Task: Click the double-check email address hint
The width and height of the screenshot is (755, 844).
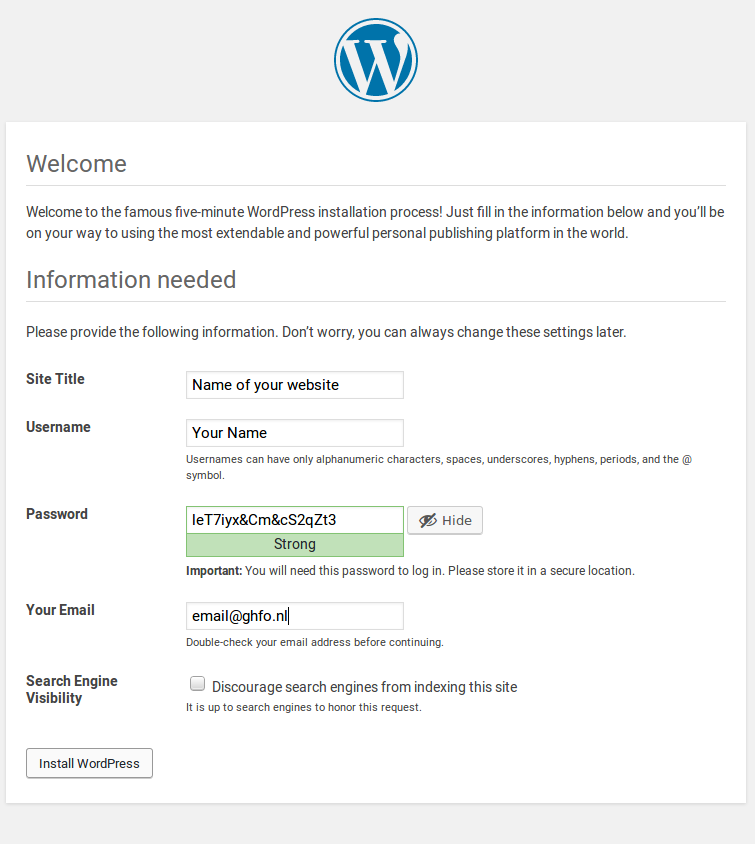Action: 315,642
